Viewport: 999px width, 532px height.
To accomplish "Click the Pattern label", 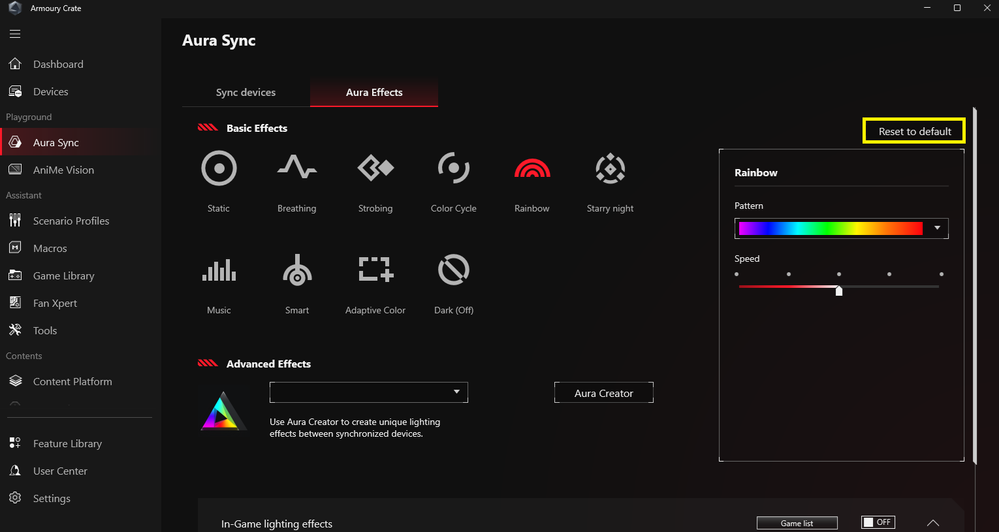I will [749, 206].
